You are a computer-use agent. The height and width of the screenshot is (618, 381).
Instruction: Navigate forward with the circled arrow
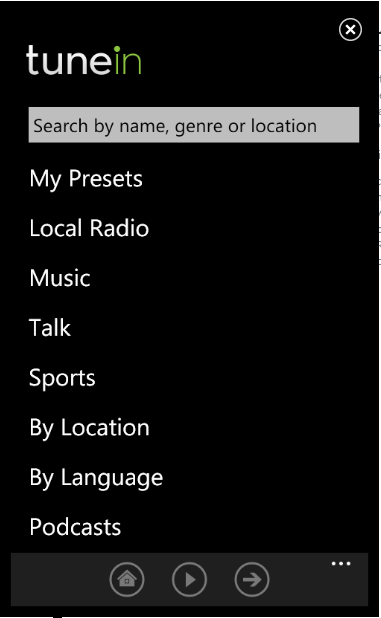252,579
